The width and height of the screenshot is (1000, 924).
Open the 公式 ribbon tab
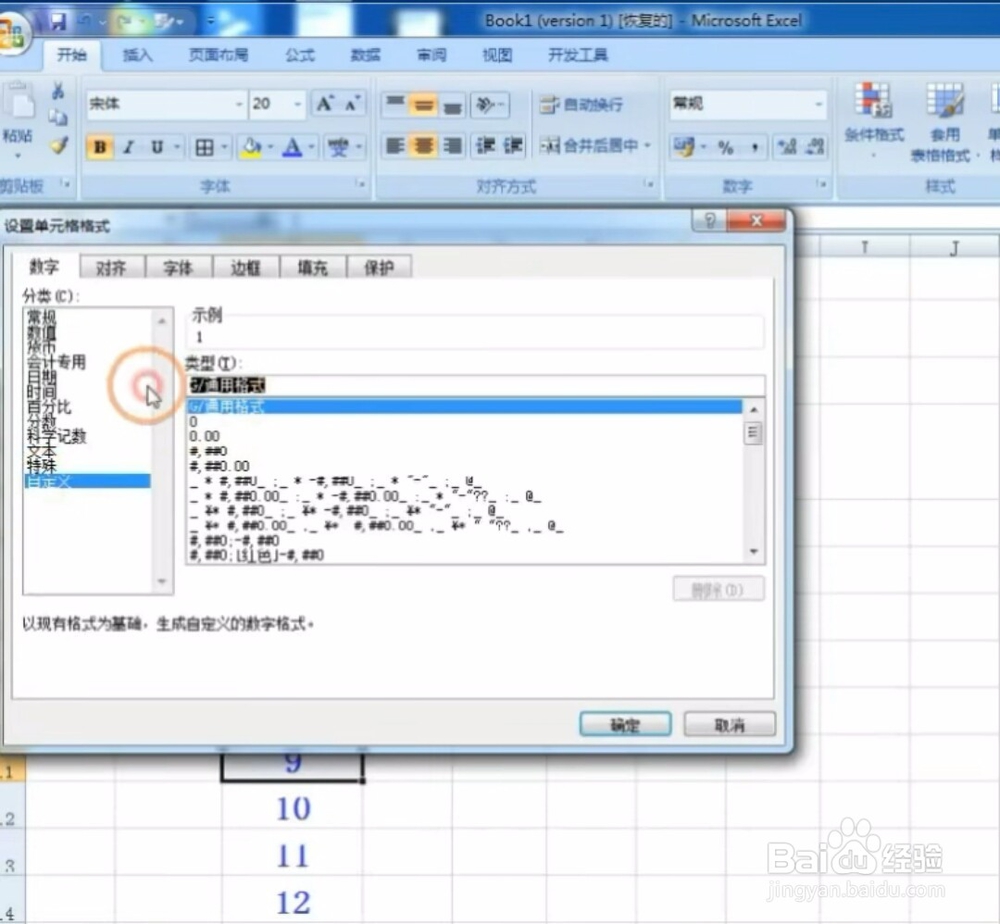tap(300, 55)
